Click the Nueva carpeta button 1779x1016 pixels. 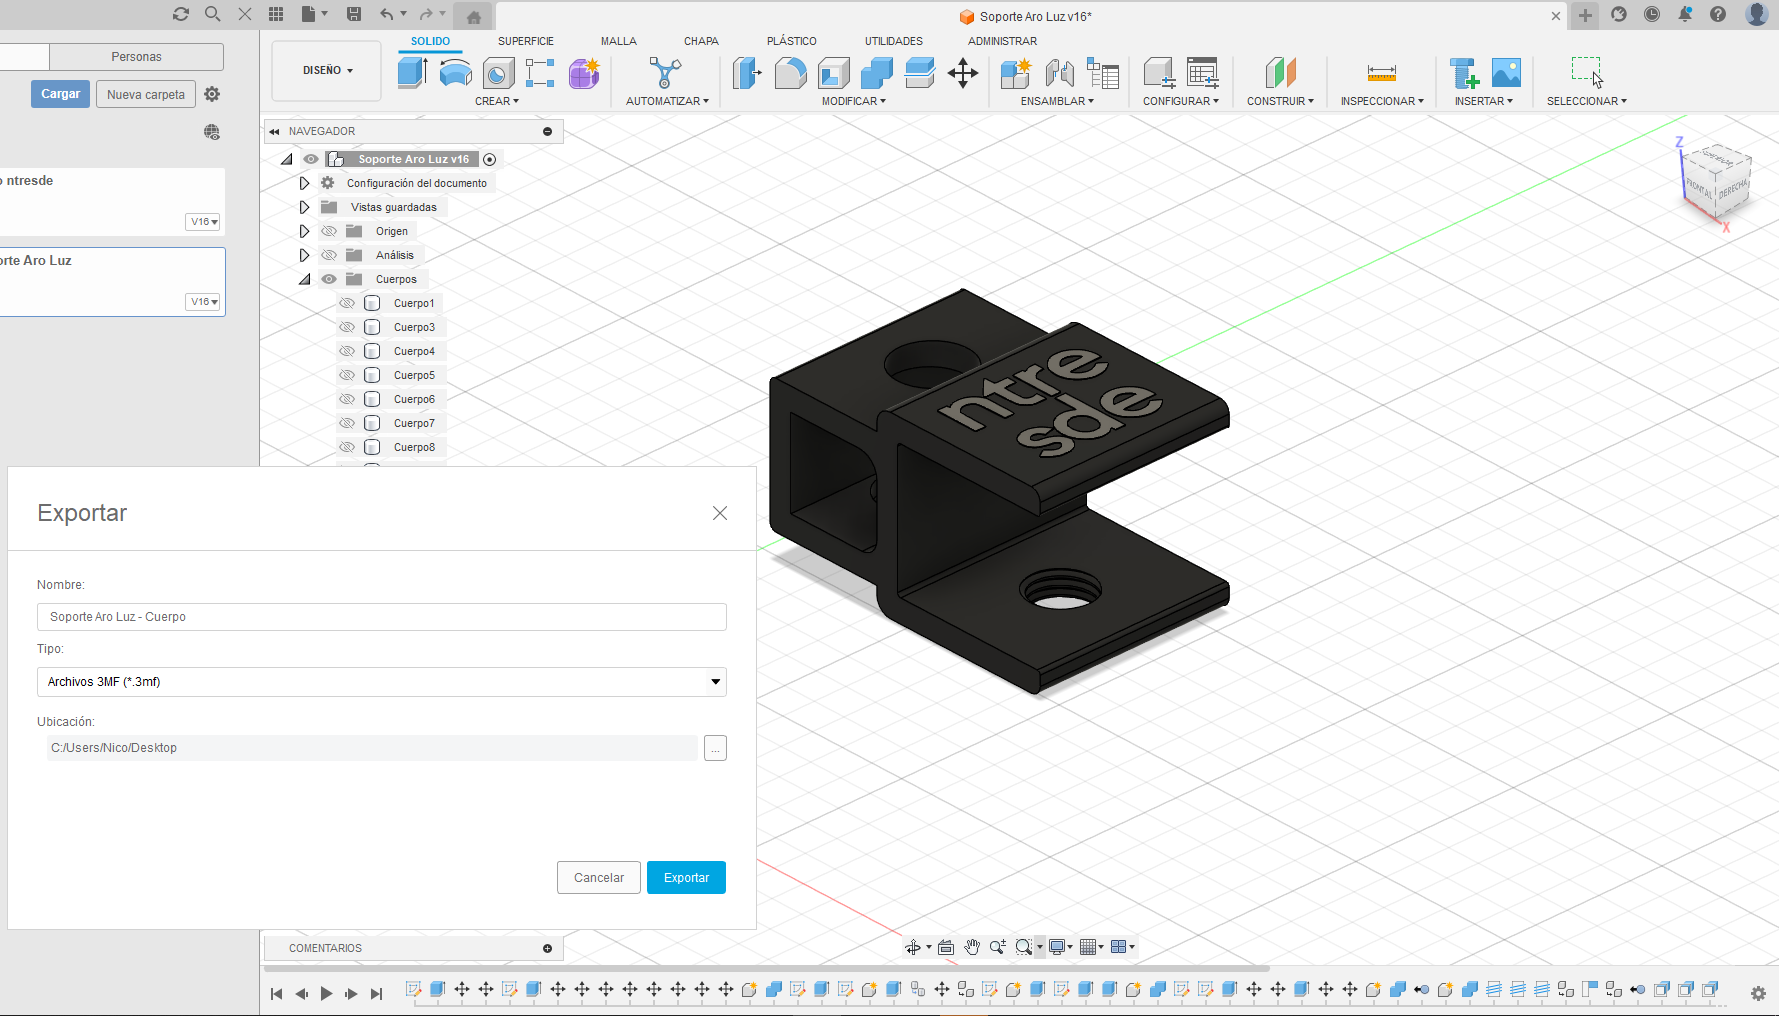point(146,95)
